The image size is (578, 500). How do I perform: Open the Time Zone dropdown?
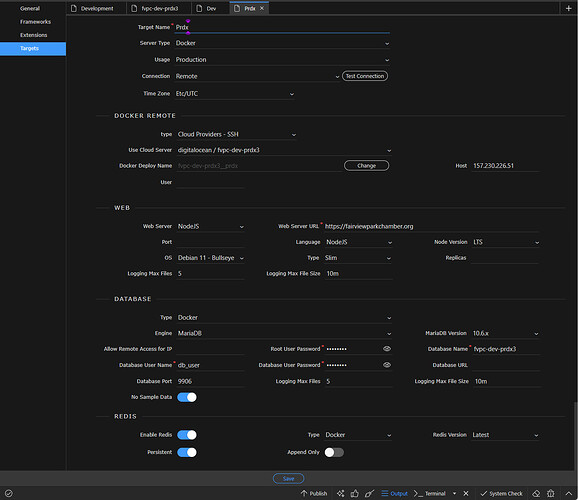coord(235,94)
